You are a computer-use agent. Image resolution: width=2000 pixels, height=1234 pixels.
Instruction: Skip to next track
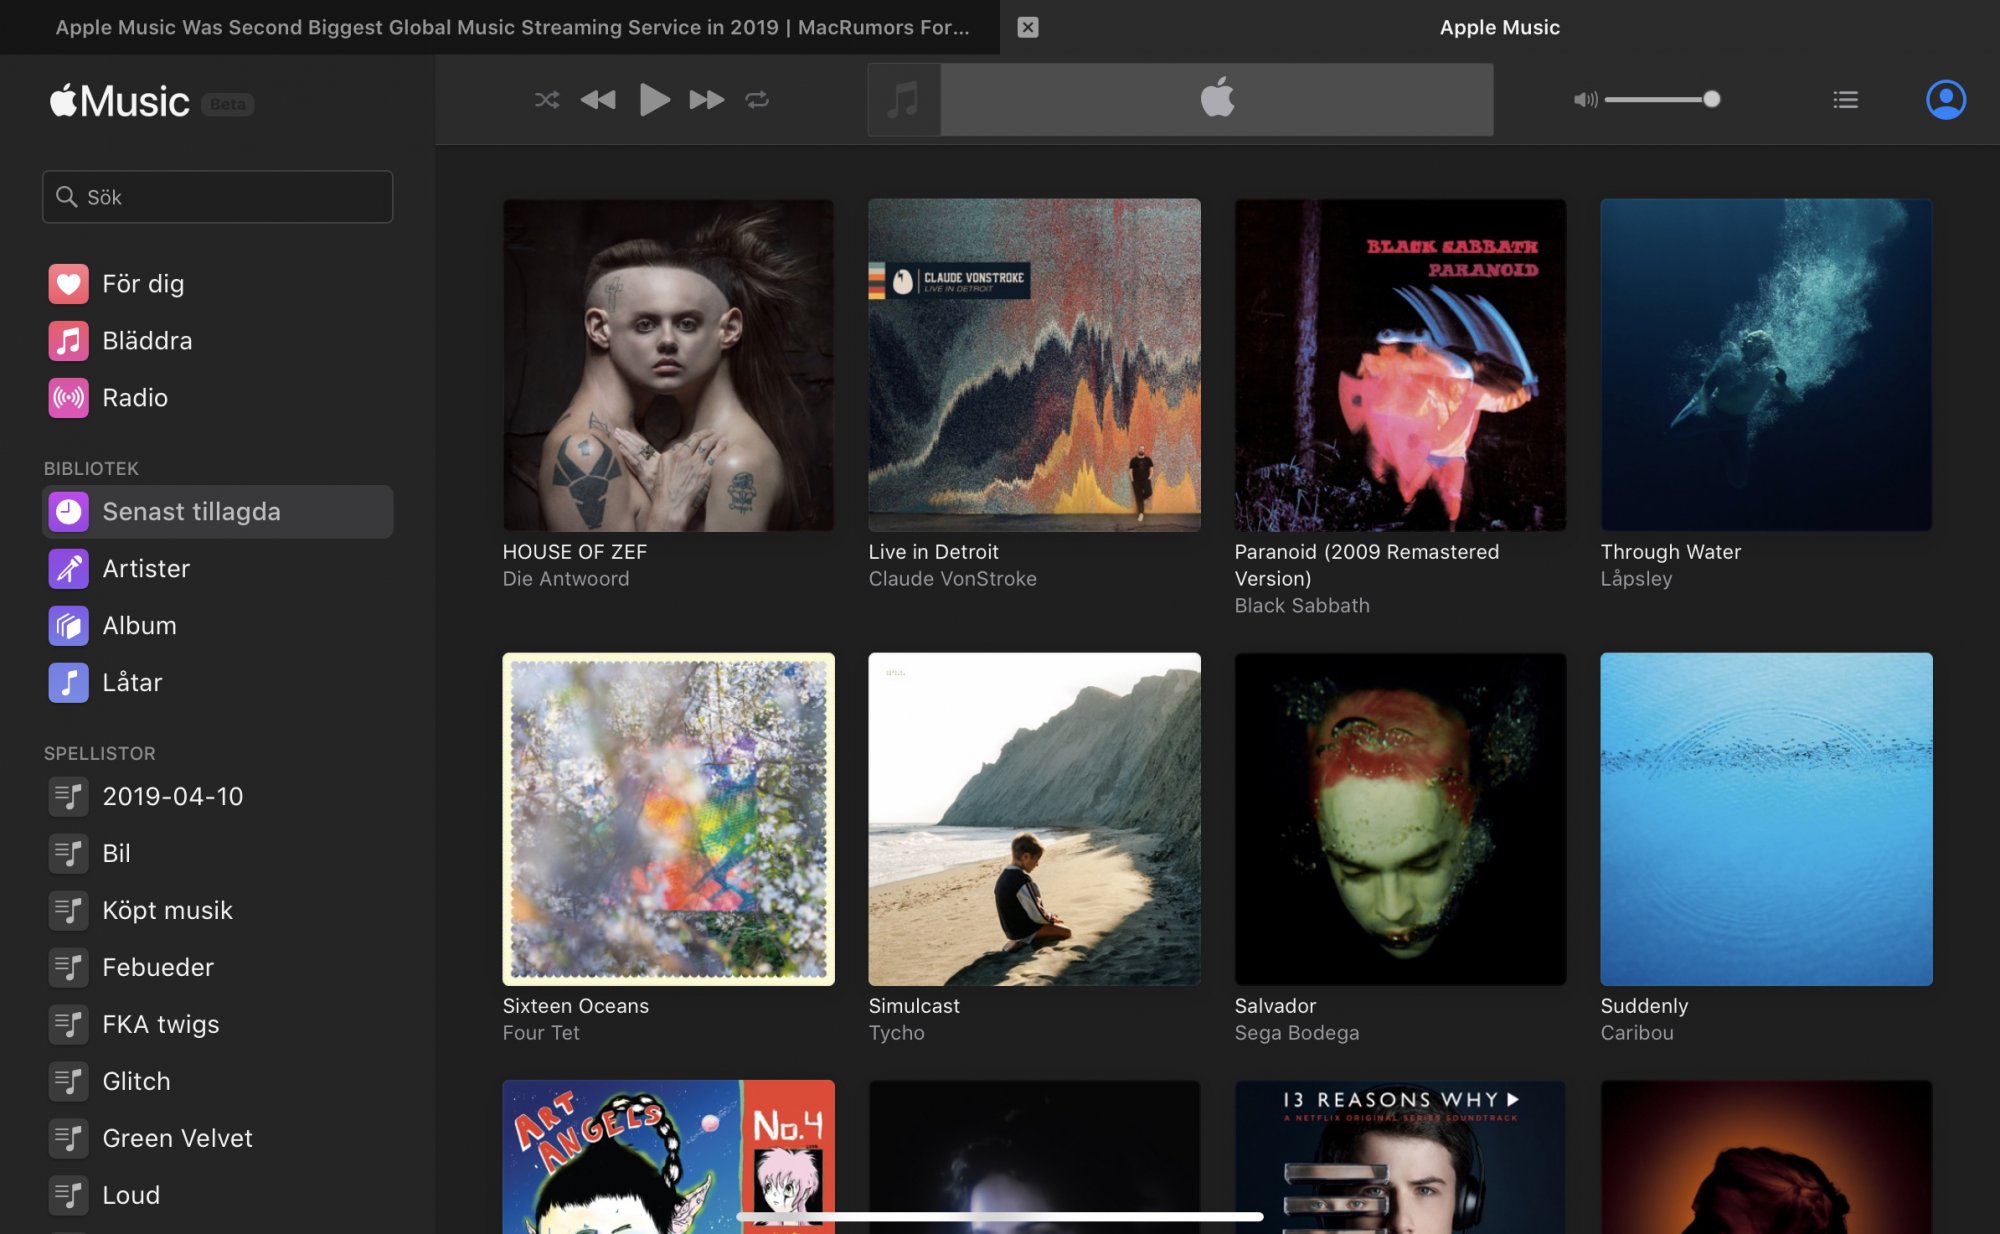(x=707, y=100)
